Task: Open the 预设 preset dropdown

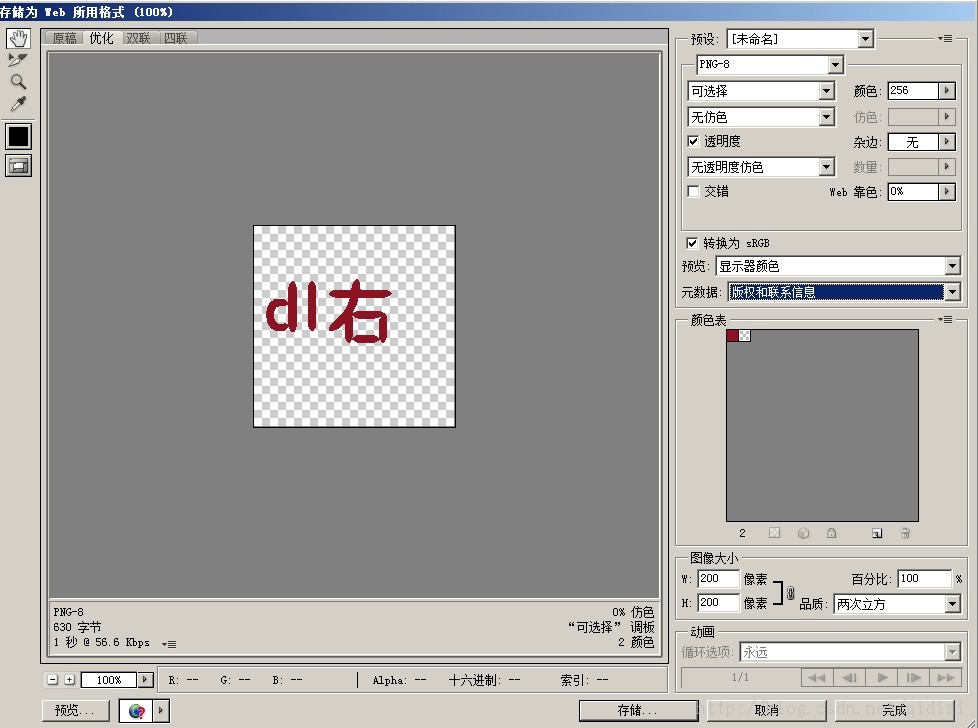Action: (x=864, y=39)
